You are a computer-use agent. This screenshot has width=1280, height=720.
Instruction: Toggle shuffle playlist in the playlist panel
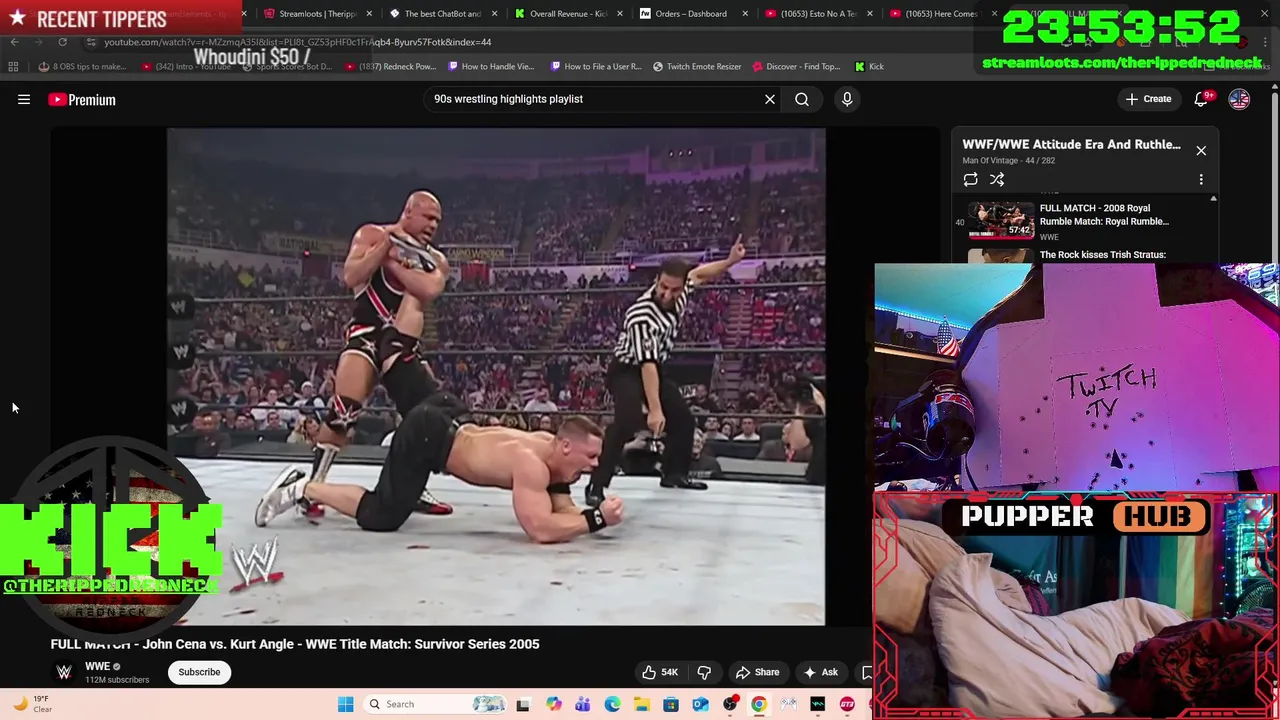click(997, 180)
